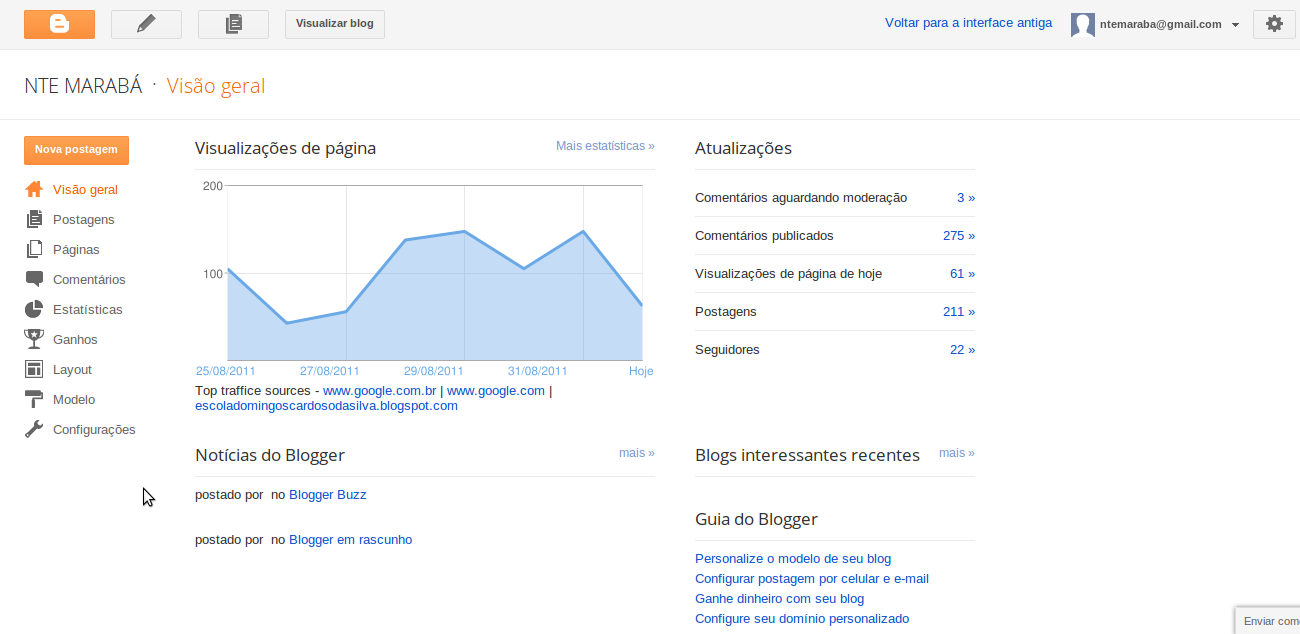Click the 25/08/2011 chart date label
The width and height of the screenshot is (1300, 634).
pyautogui.click(x=225, y=370)
